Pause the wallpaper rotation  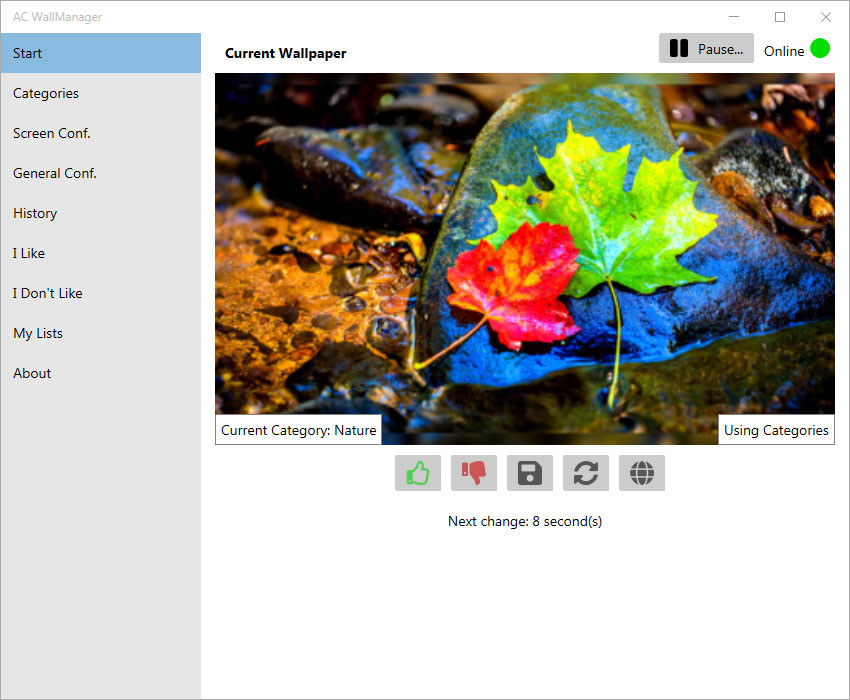[x=706, y=48]
